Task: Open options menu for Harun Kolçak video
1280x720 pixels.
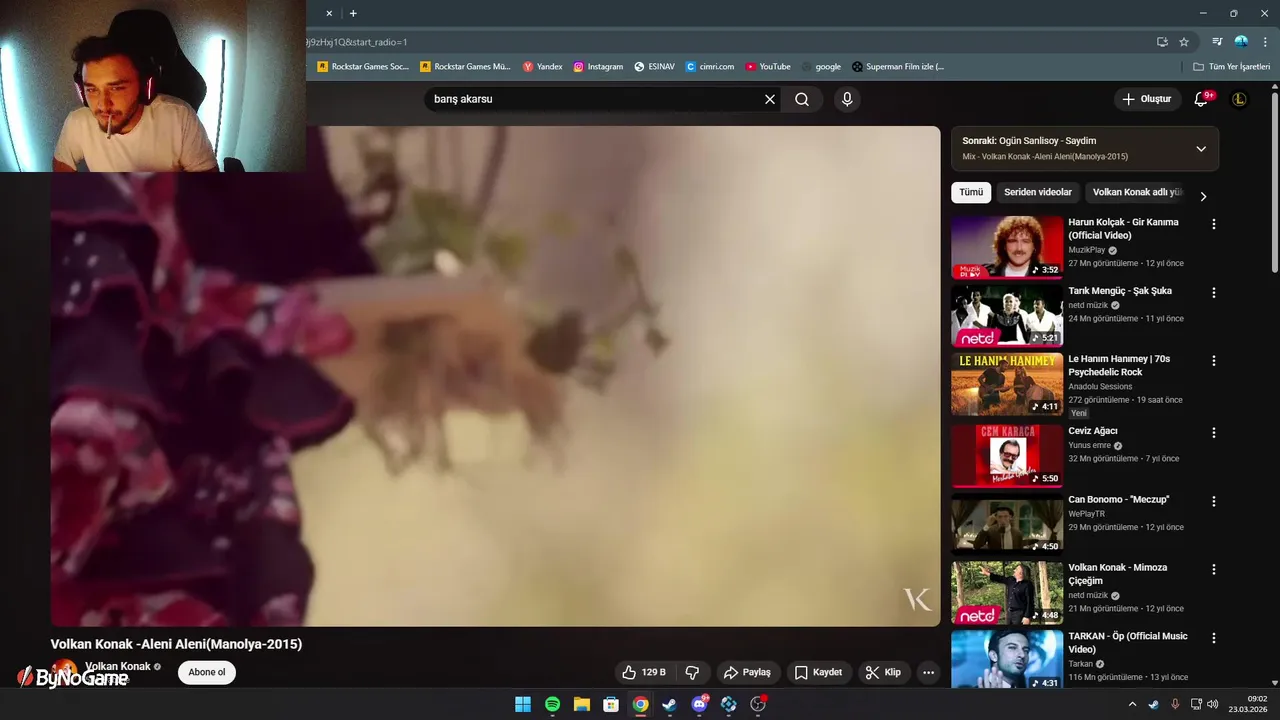Action: [x=1214, y=224]
